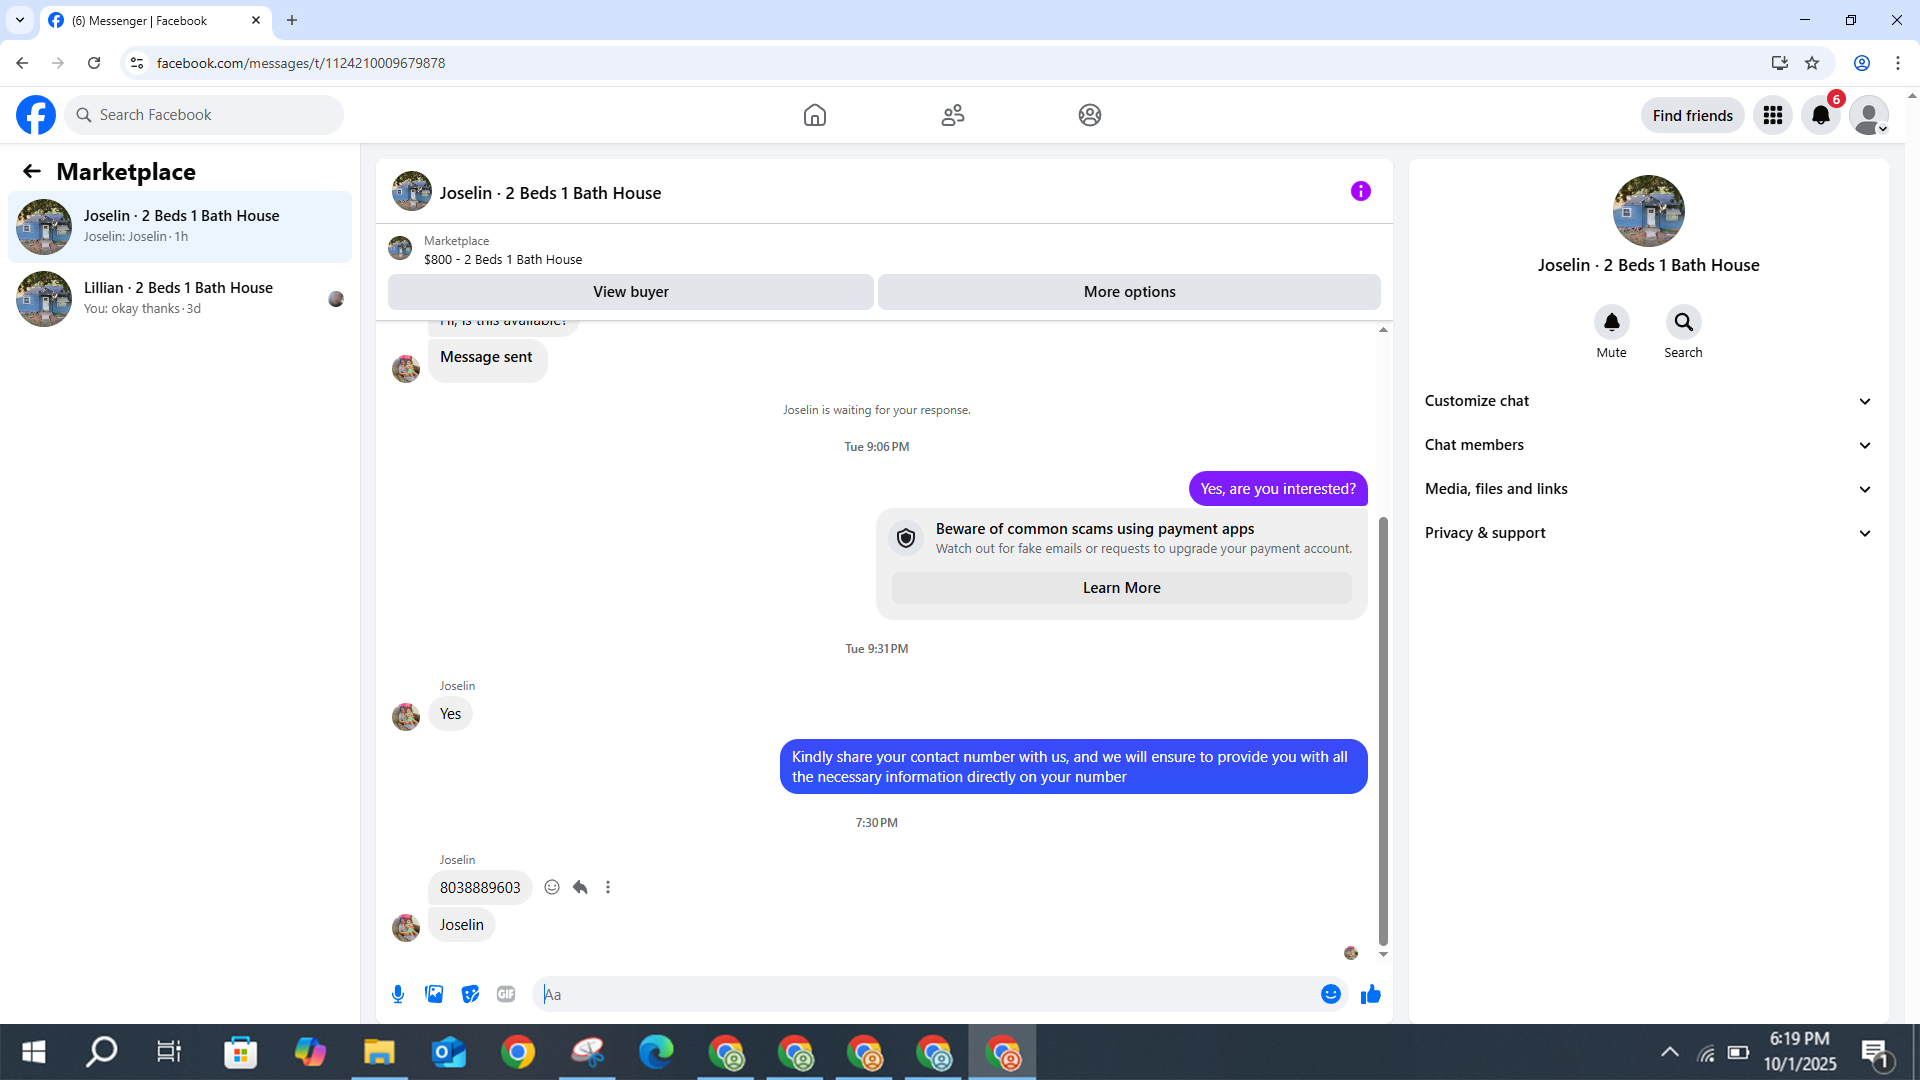Show hidden system tray icons
1920x1080 pixels.
pyautogui.click(x=1670, y=1052)
